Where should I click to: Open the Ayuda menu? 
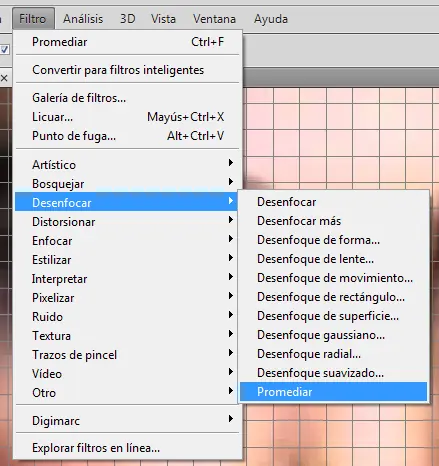click(x=271, y=19)
